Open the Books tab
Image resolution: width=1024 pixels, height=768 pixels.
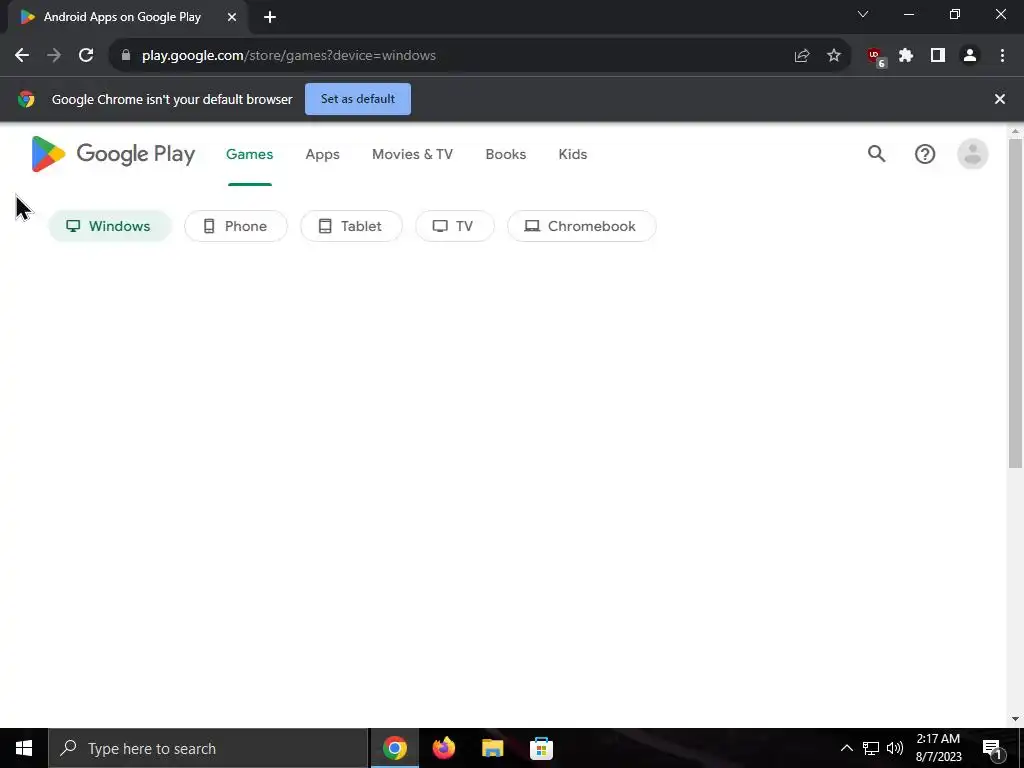point(505,154)
